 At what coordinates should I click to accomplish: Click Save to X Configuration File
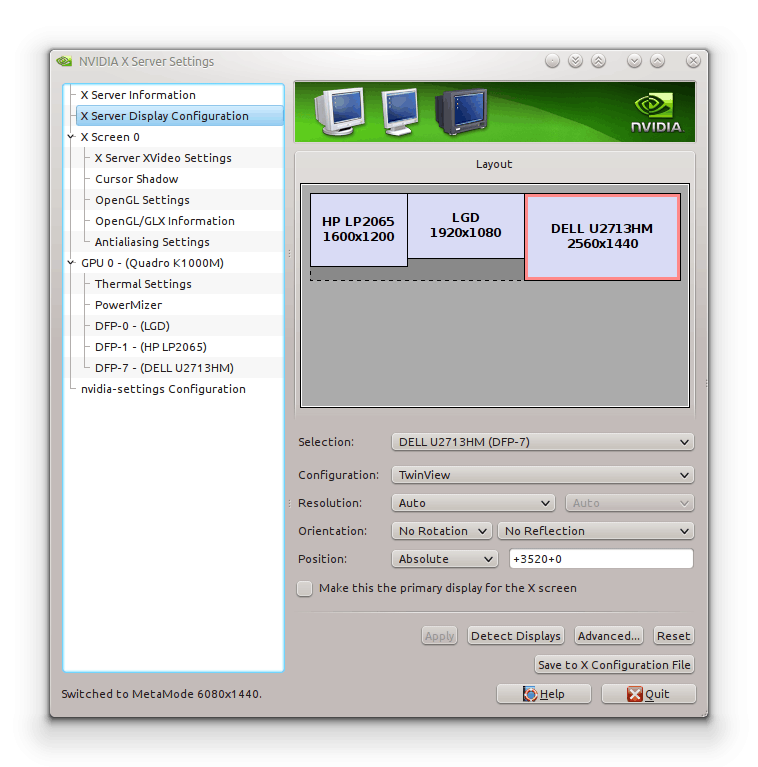click(x=614, y=665)
